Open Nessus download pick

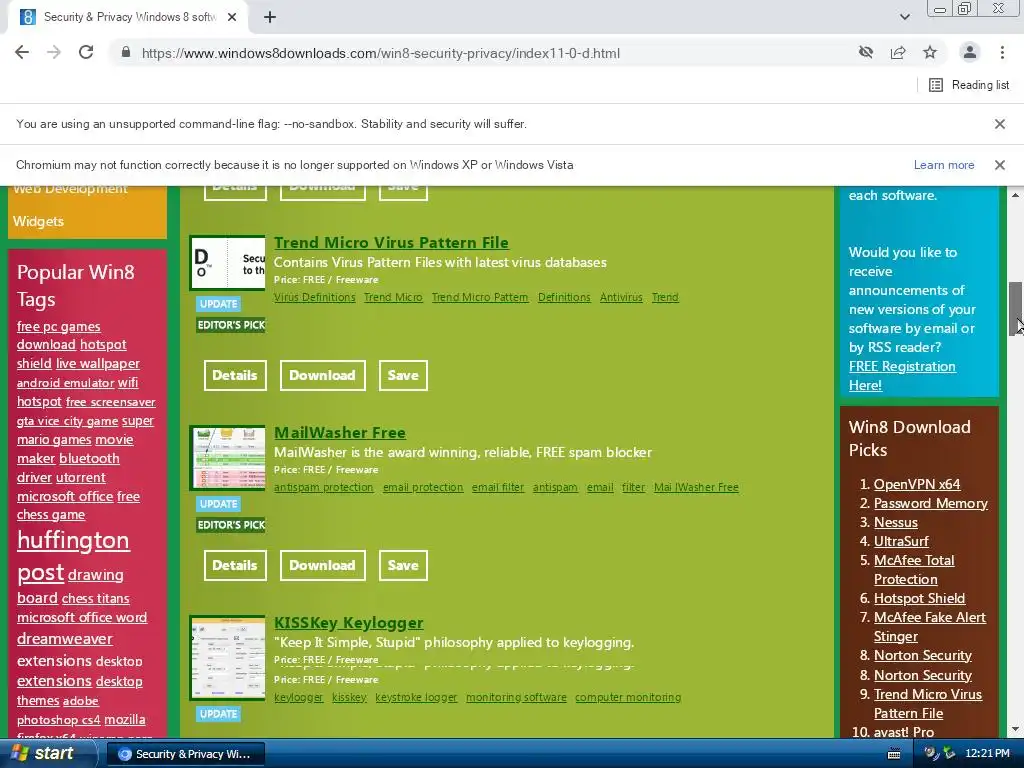click(x=896, y=522)
